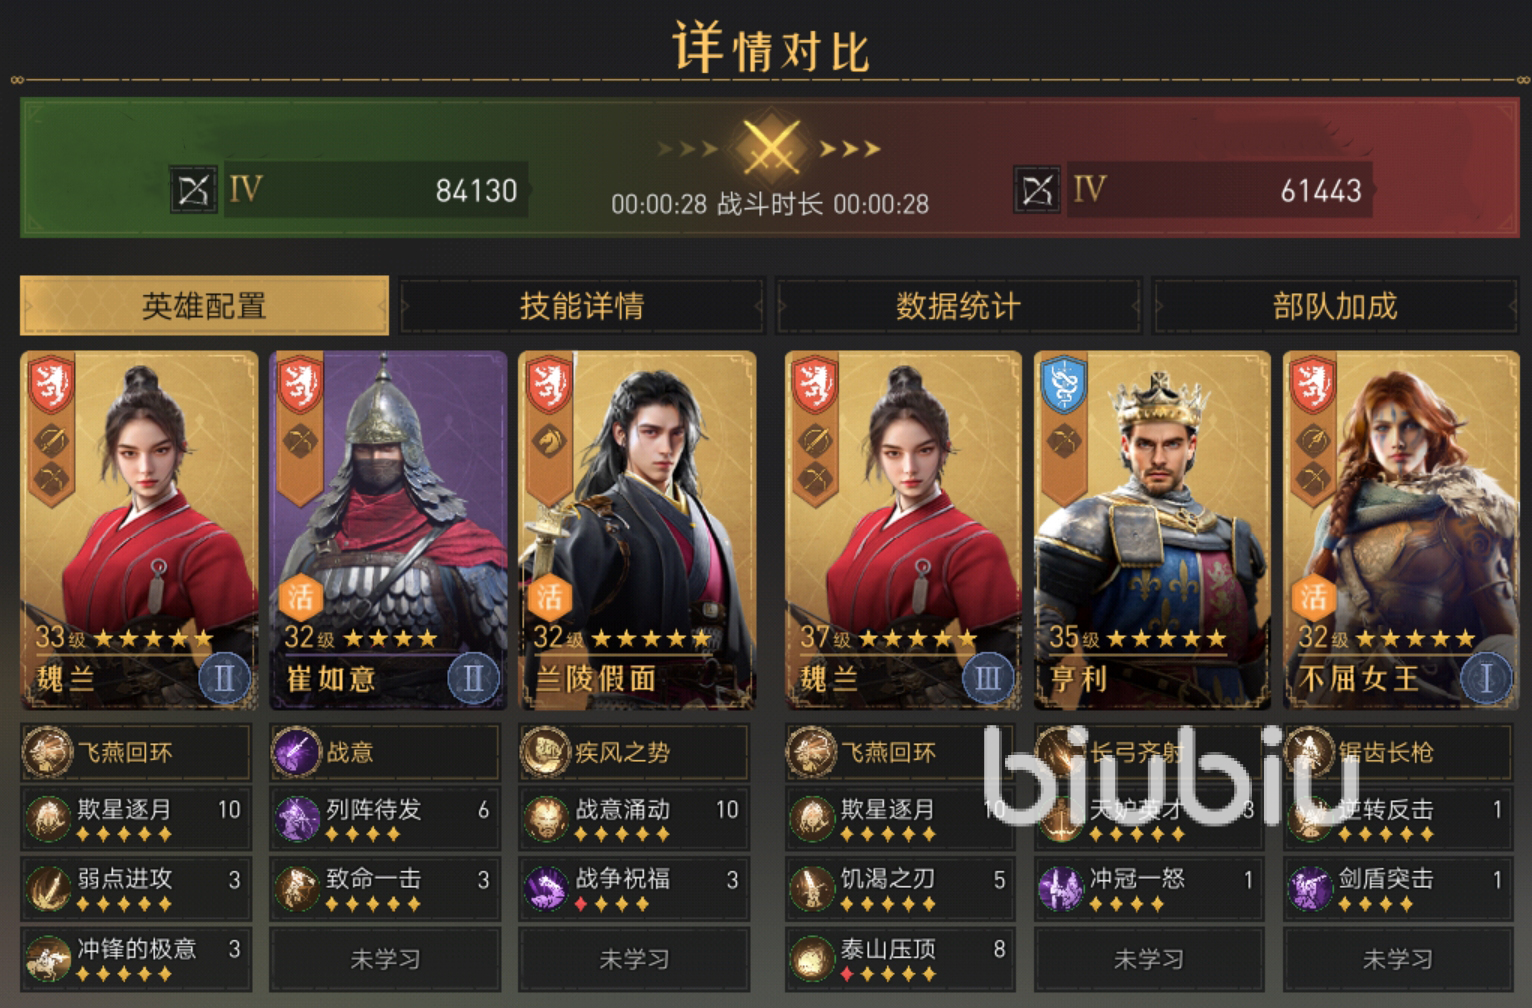Open the 数据统计 tab

click(x=958, y=306)
